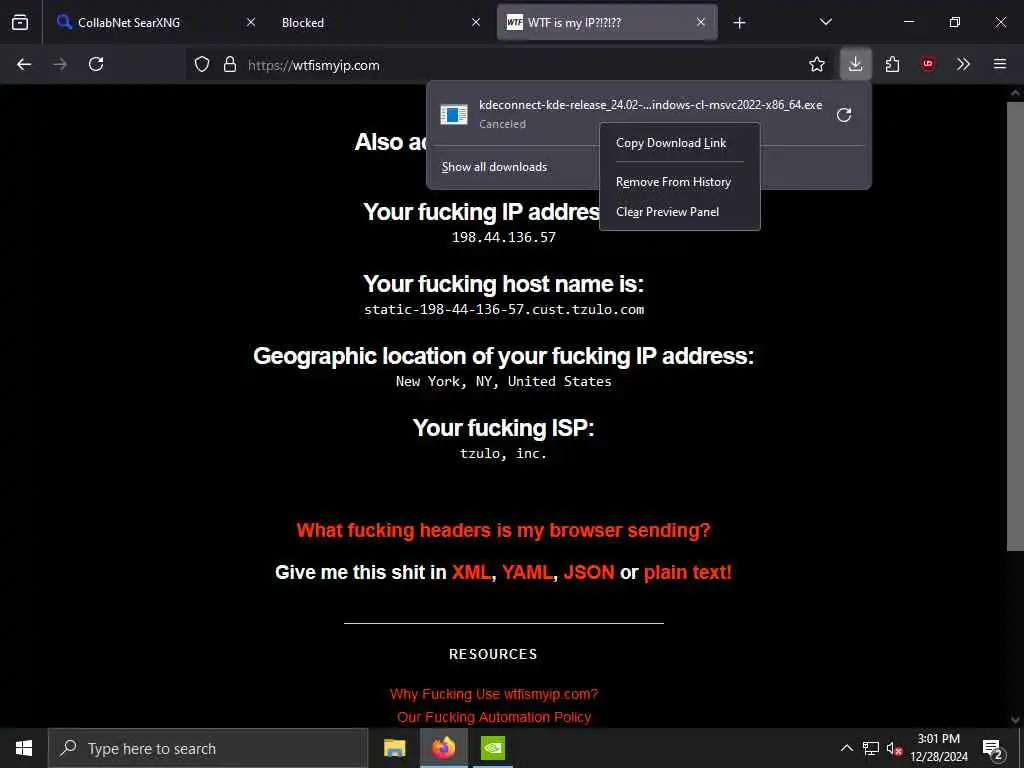Open the Firefox View icon
This screenshot has width=1024, height=768.
[20, 22]
